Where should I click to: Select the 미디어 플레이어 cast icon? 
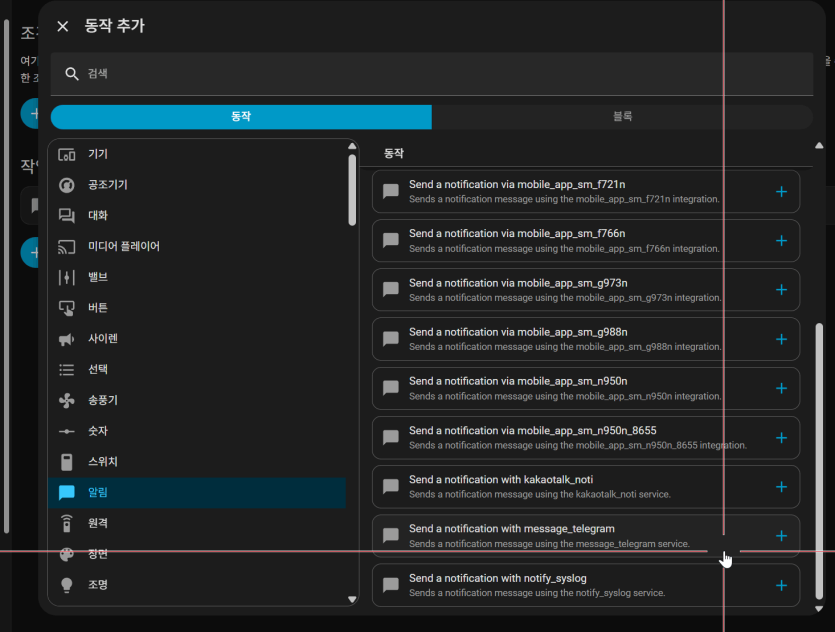tap(67, 247)
